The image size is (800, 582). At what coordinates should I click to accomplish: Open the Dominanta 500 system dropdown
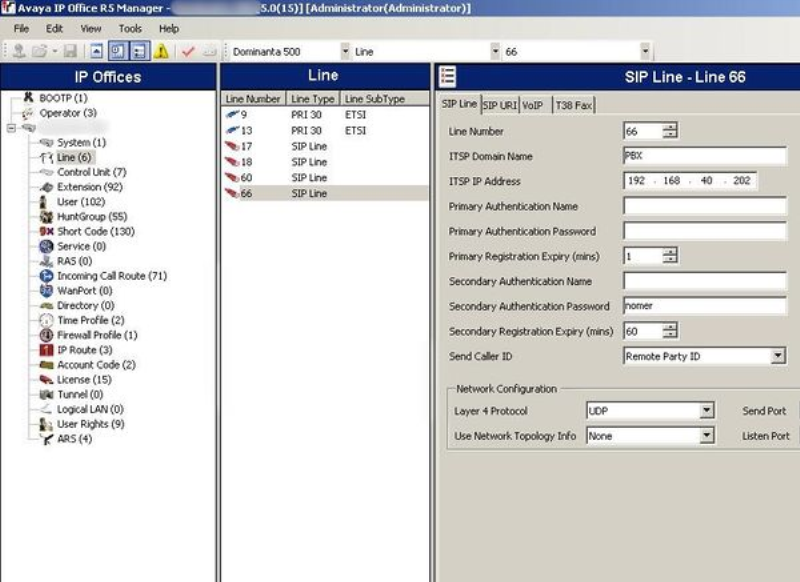[345, 52]
